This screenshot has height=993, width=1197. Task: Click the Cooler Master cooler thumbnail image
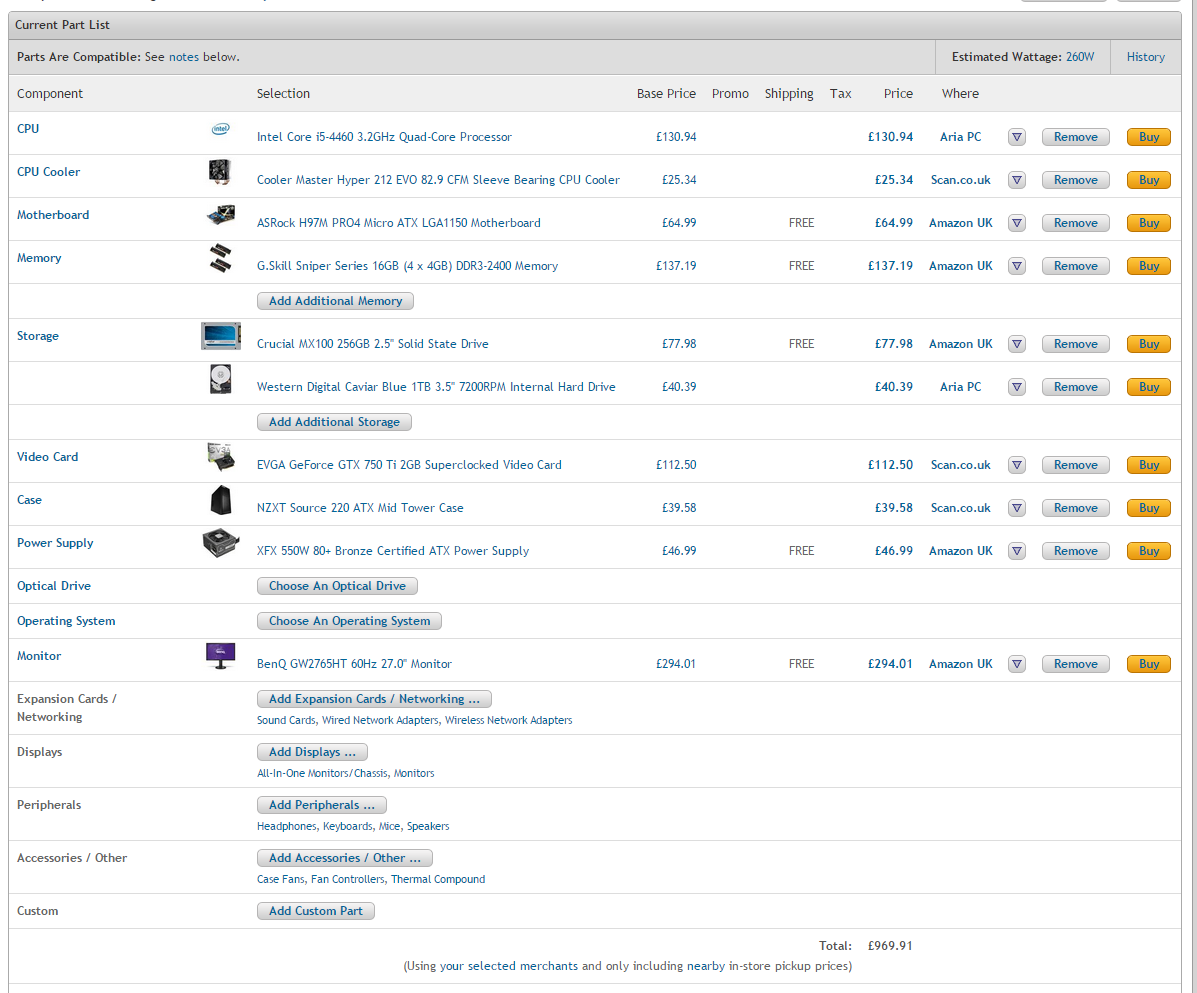tap(220, 172)
